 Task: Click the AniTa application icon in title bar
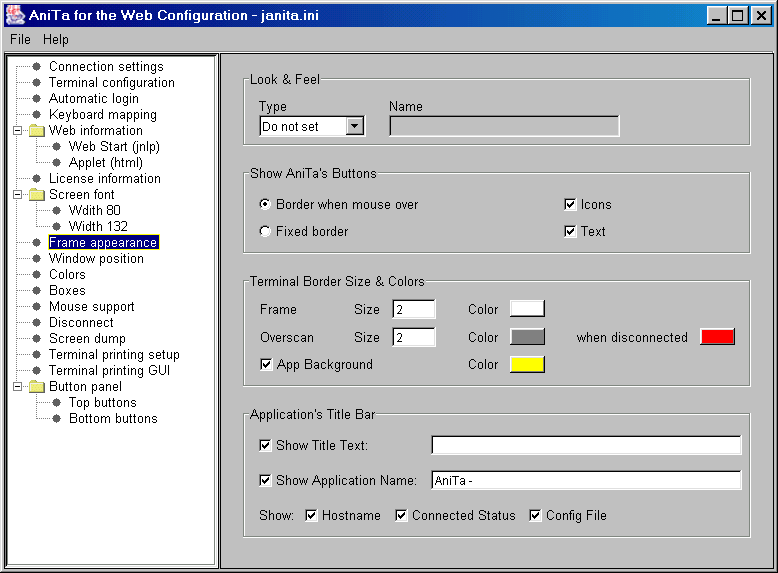15,15
